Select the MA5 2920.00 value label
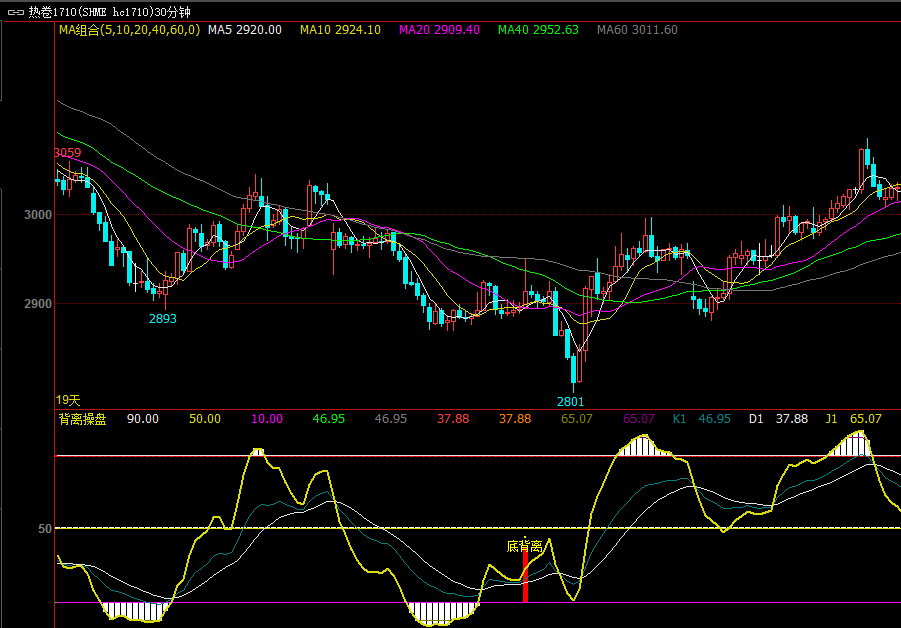The width and height of the screenshot is (901, 628). point(245,30)
